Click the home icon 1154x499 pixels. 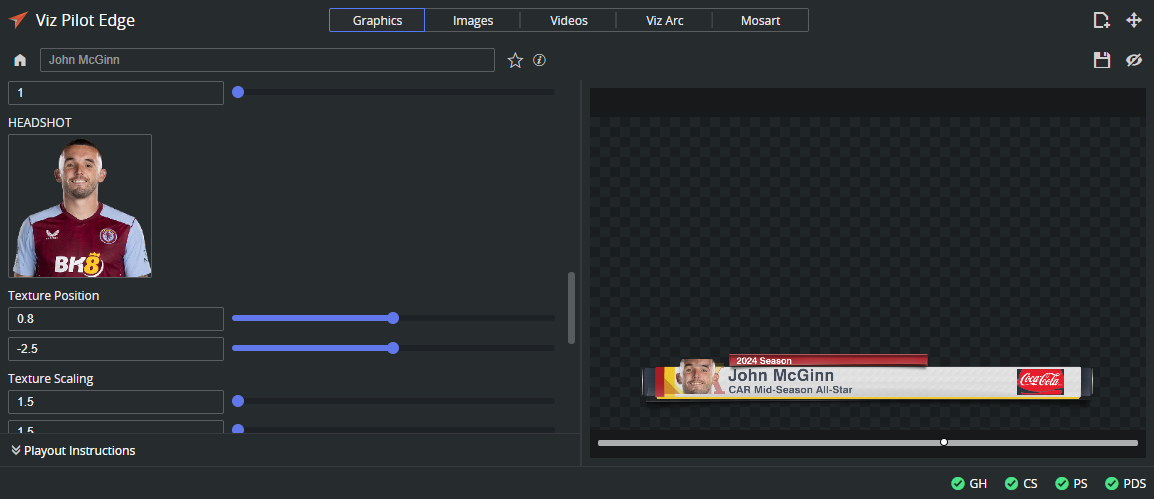tap(20, 61)
